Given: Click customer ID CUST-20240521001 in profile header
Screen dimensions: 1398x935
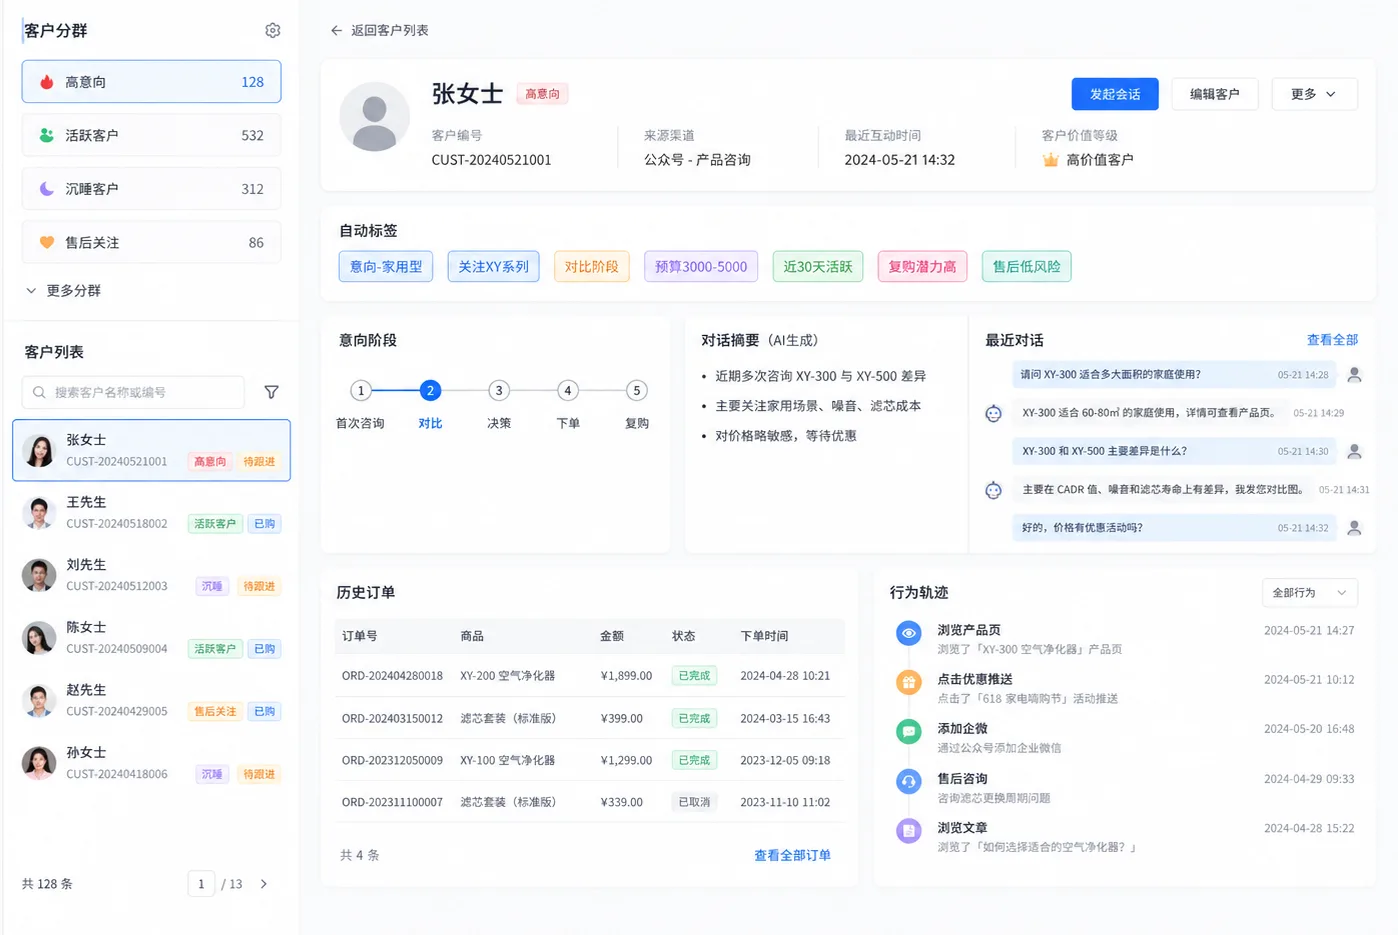Looking at the screenshot, I should pyautogui.click(x=491, y=160).
